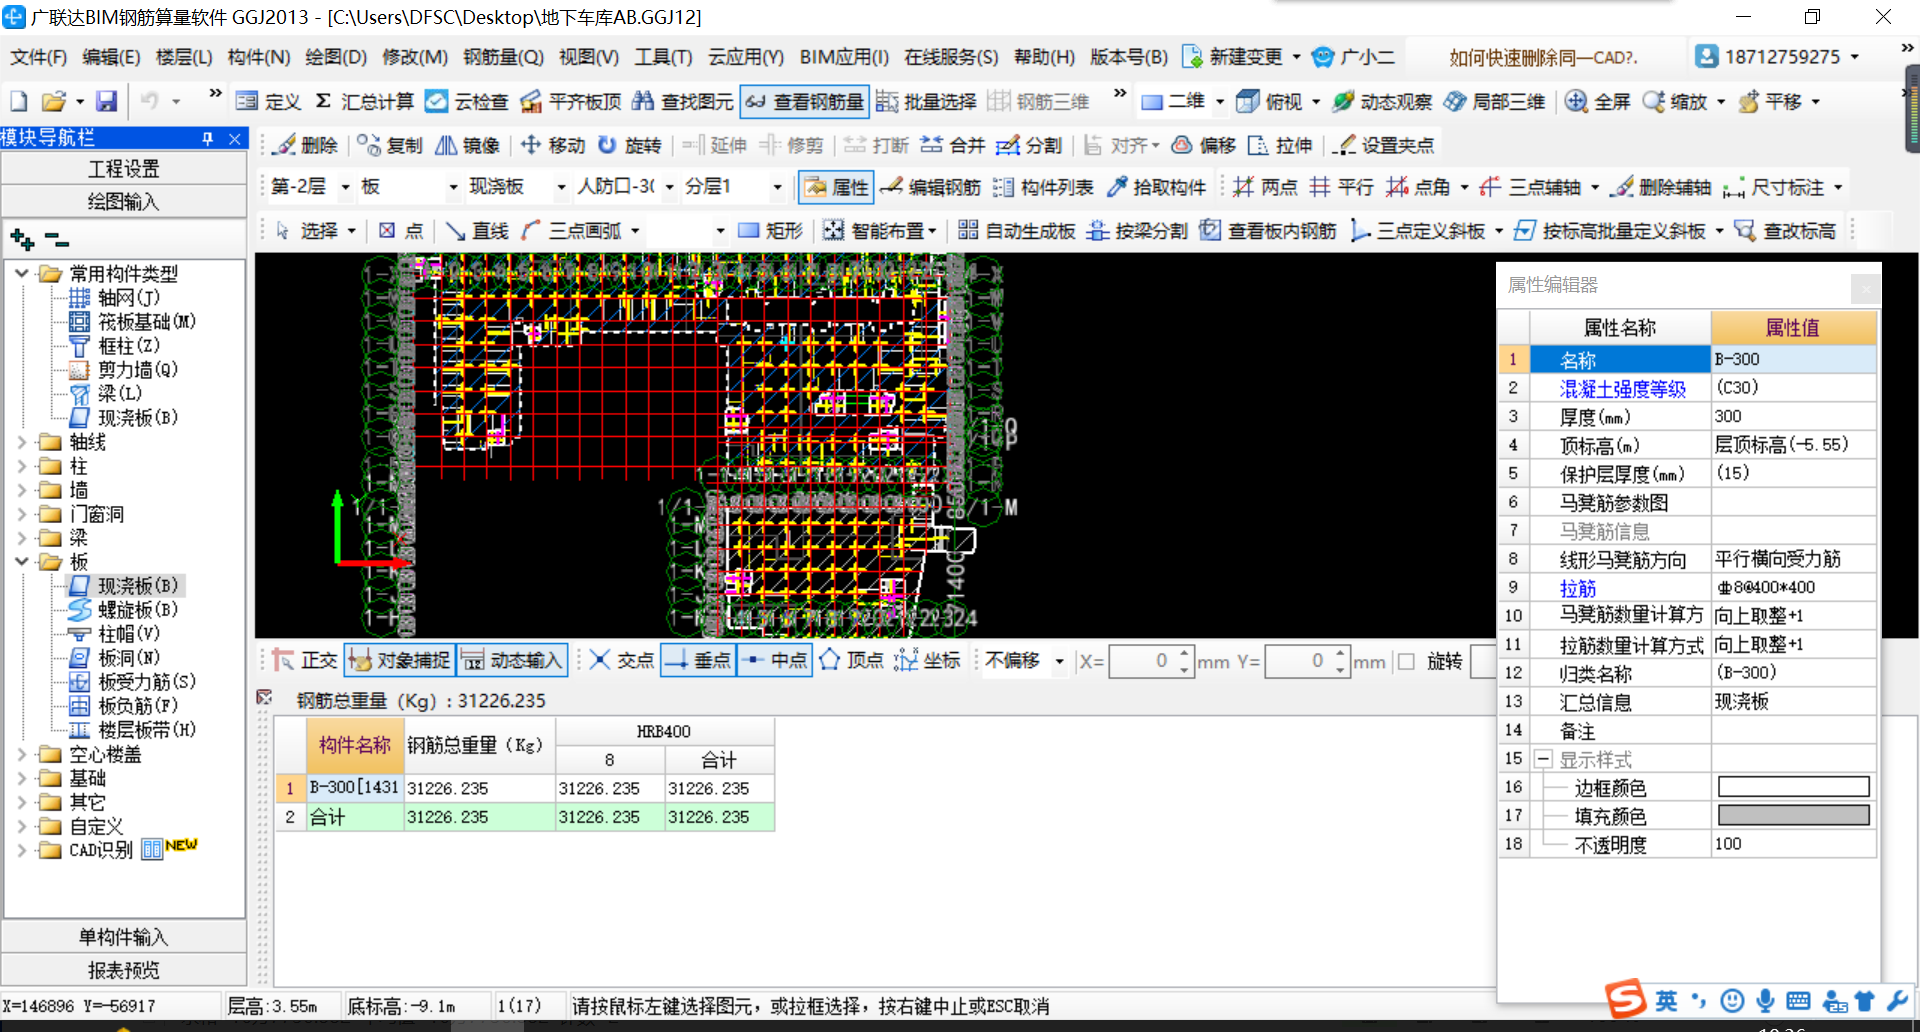The width and height of the screenshot is (1920, 1032).
Task: Toggle 查看钢筋量 view mode
Action: coord(805,101)
